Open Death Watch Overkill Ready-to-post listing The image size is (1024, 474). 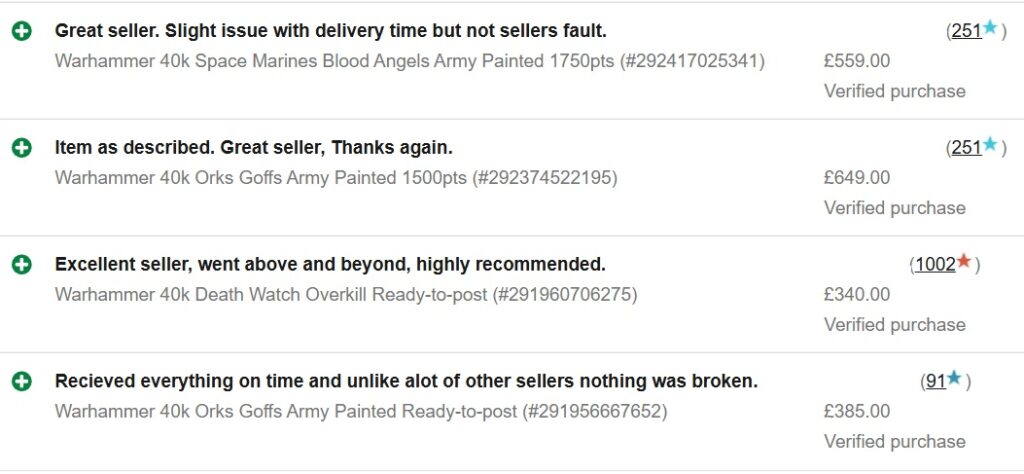point(345,295)
